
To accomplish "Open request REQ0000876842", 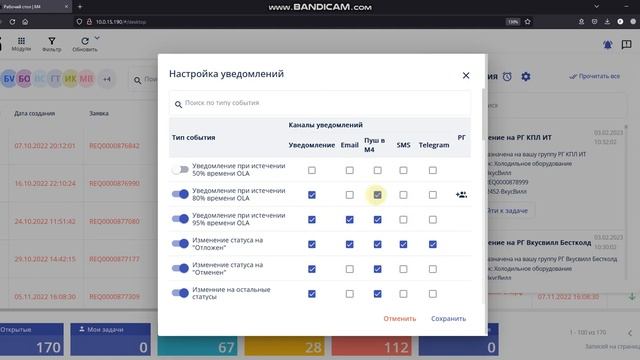I will point(114,146).
